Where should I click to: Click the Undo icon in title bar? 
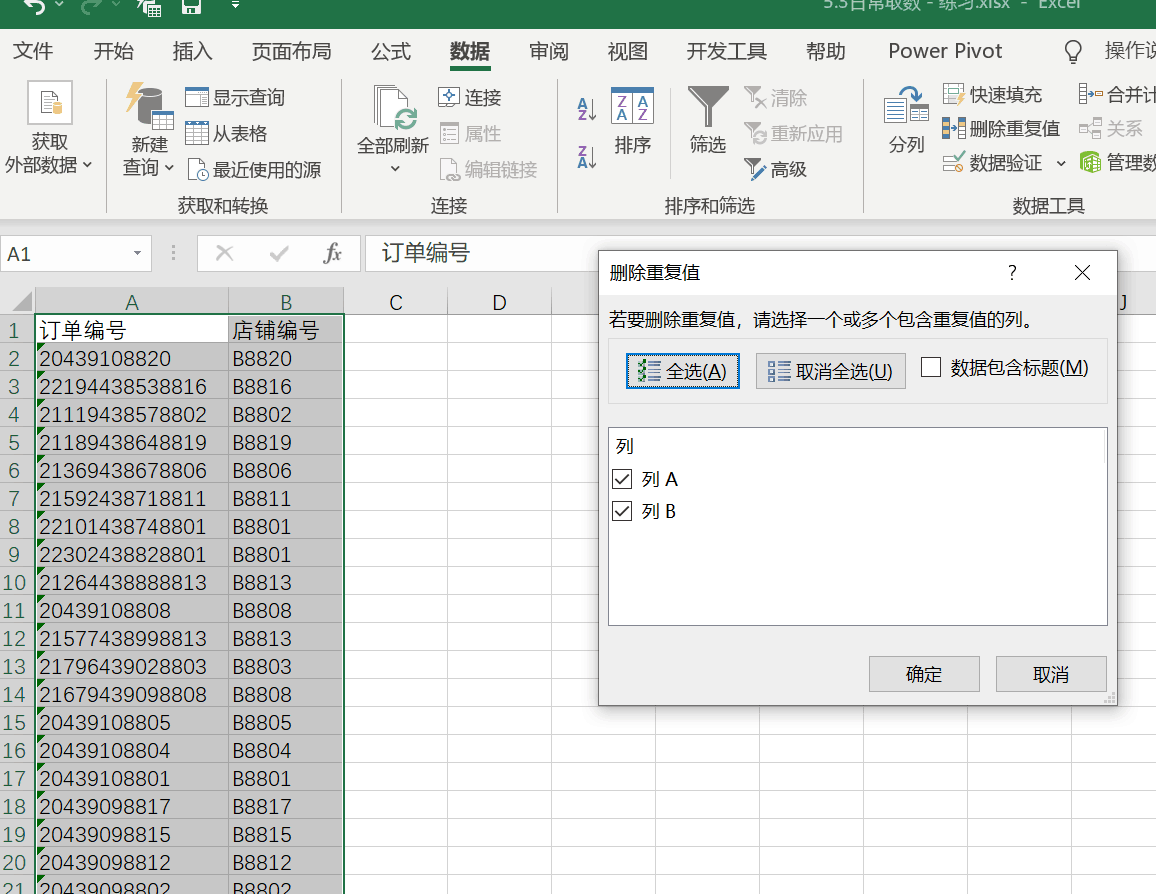click(x=34, y=7)
